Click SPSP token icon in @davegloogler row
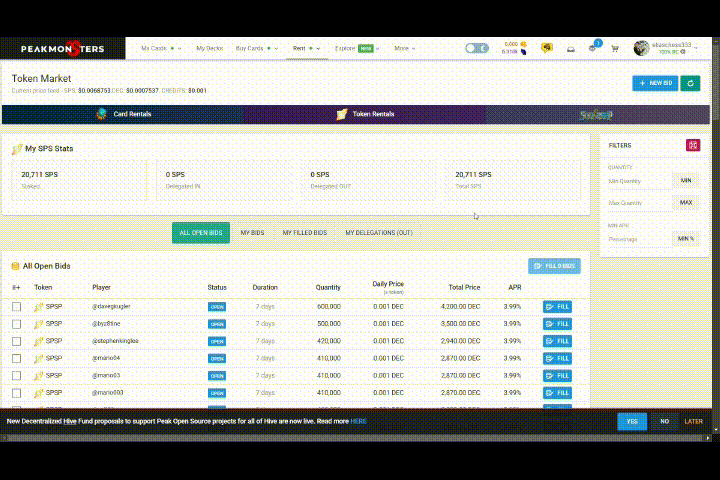 click(39, 307)
